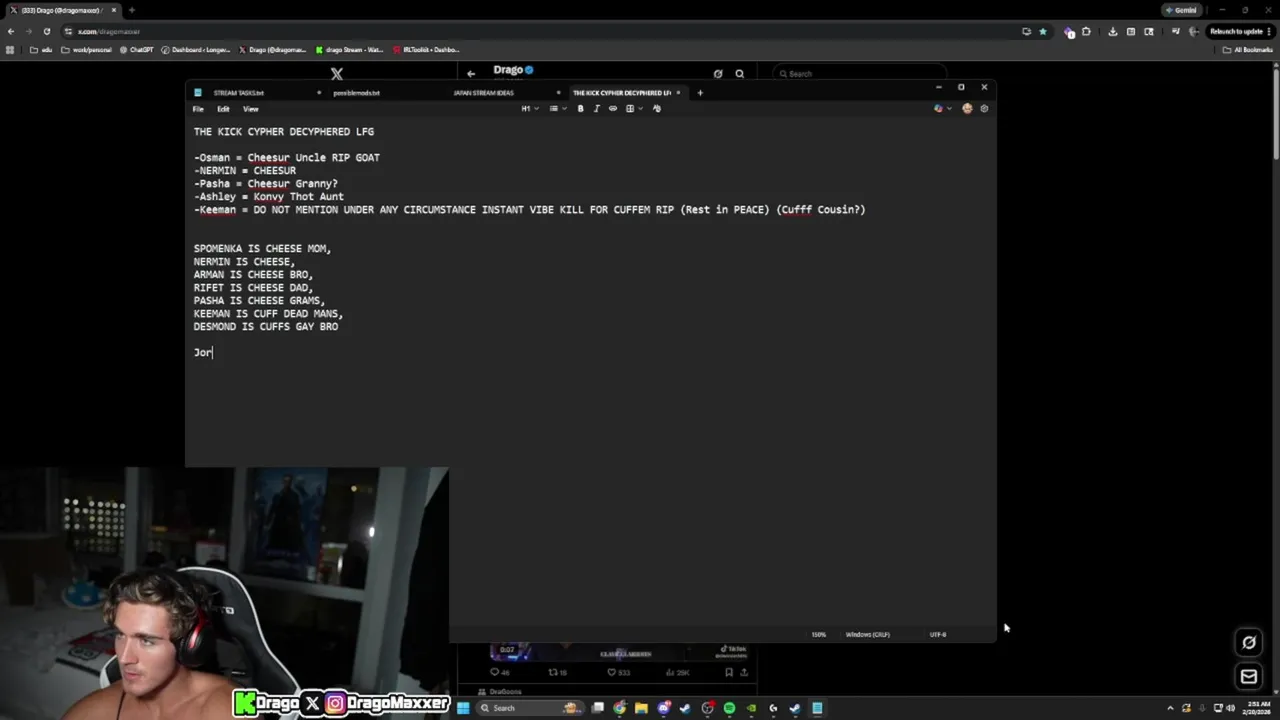
Task: Open Chrome extensions puzzle icon
Action: pos(1087,31)
